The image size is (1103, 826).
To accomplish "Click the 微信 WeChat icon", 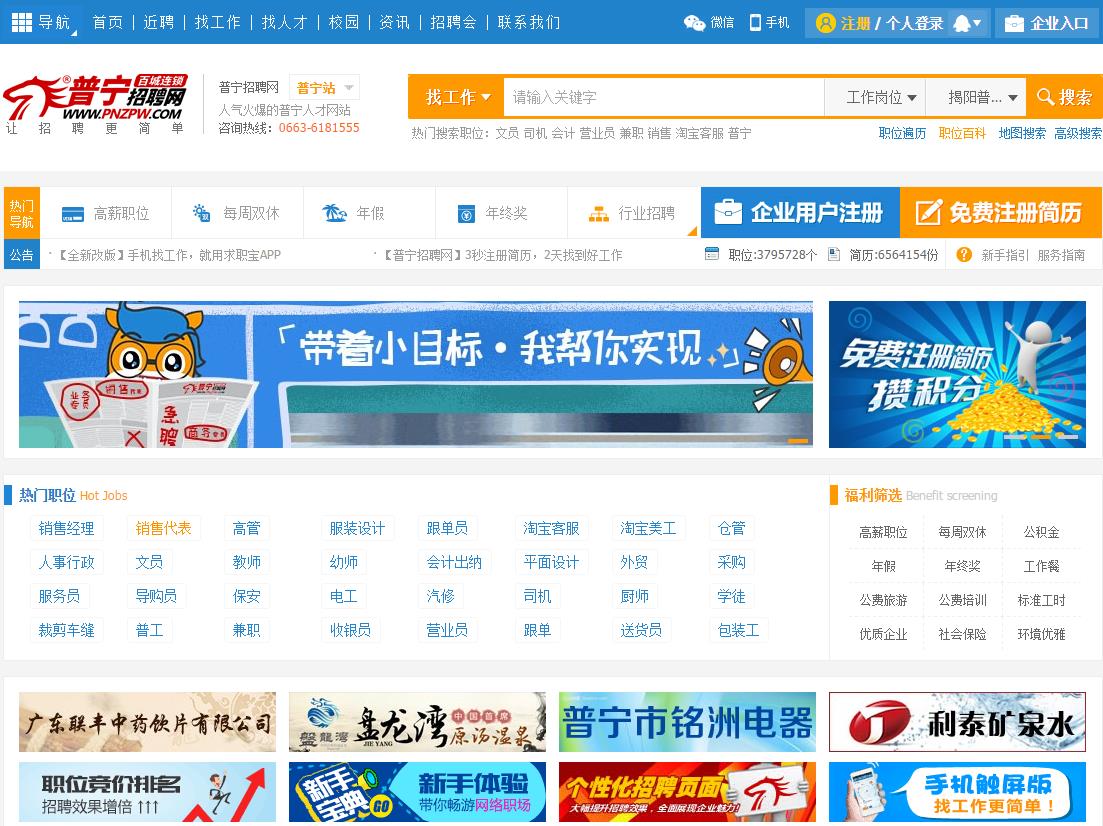I will tap(694, 23).
